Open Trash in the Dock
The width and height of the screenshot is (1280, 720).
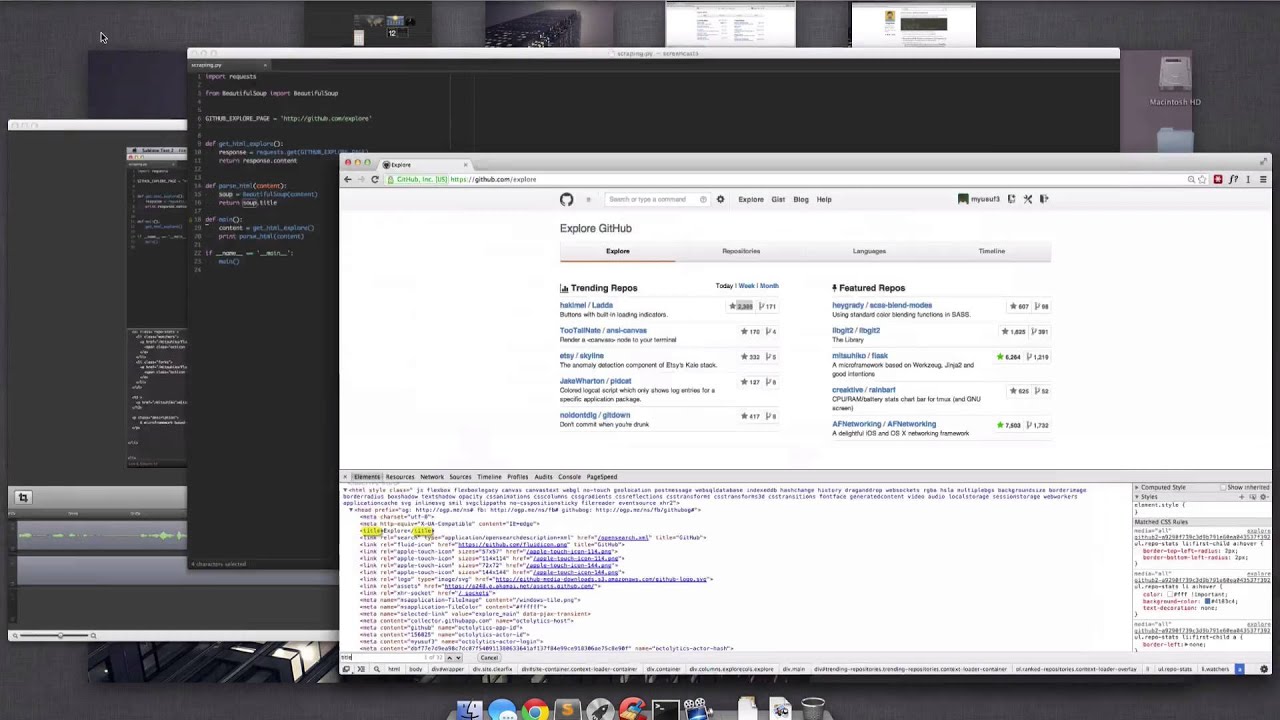[x=813, y=709]
